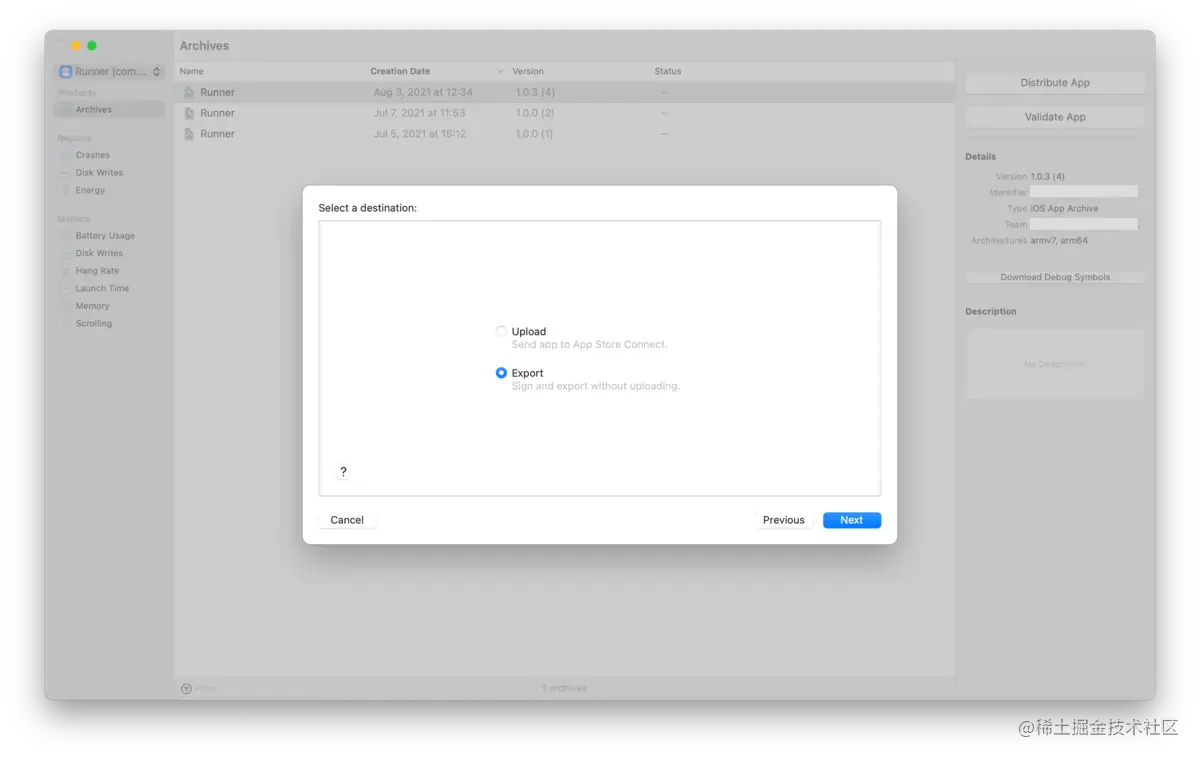Click Validate App in the Archives window

coord(1055,117)
